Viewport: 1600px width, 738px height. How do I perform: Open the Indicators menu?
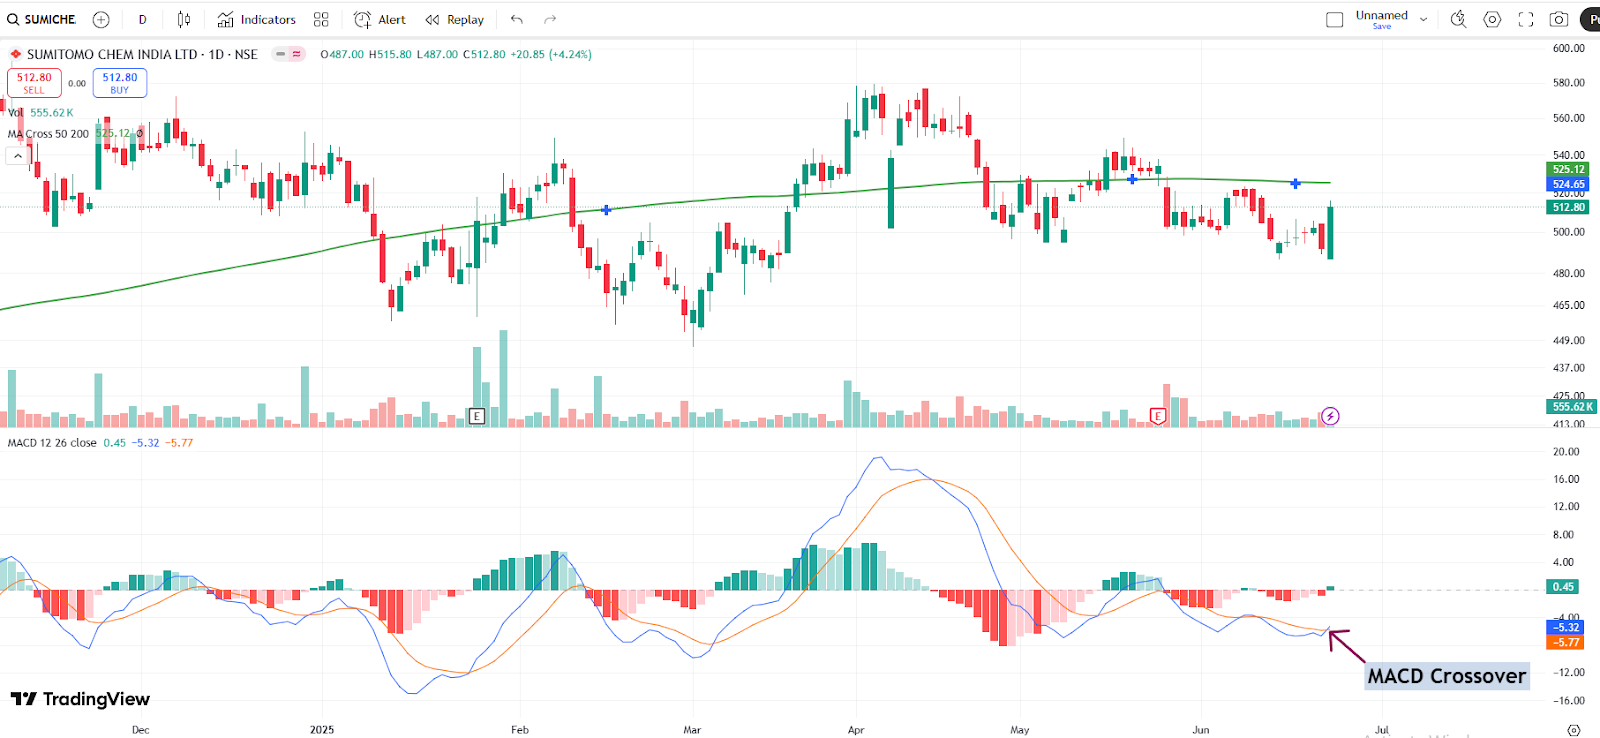(257, 19)
